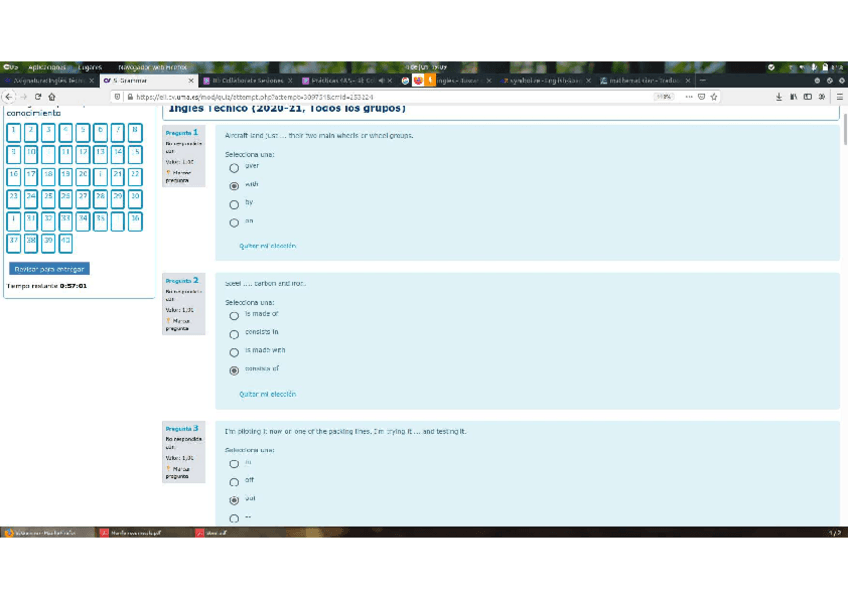Choose 'is made with' for question 2
This screenshot has width=848, height=599.
pyautogui.click(x=234, y=352)
